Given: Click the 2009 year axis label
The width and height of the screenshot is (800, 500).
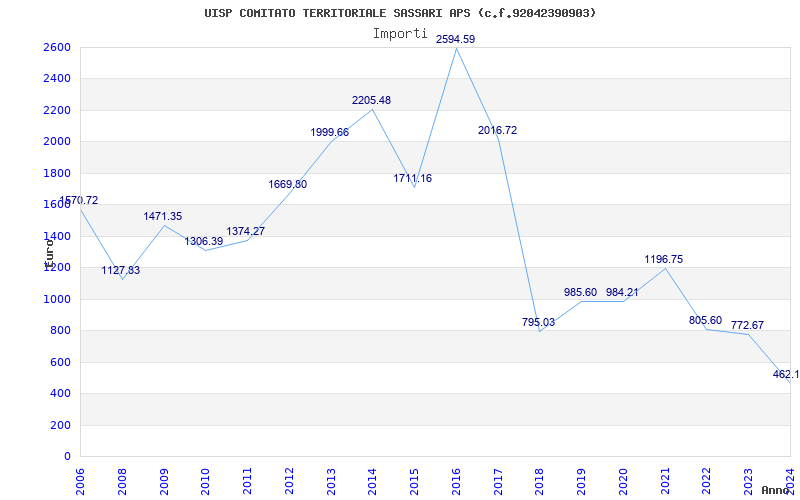Looking at the screenshot, I should coord(164,481).
